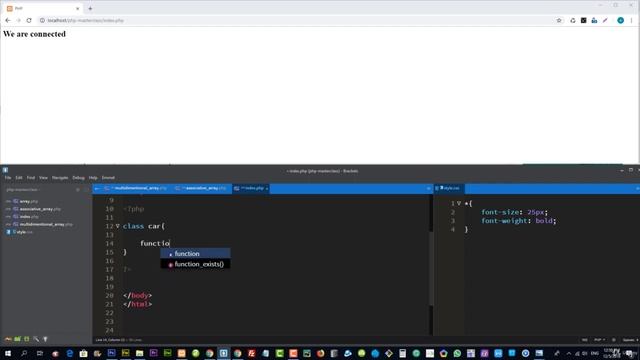
Task: Click the third green square sidebar bottom icon
Action: [27, 339]
